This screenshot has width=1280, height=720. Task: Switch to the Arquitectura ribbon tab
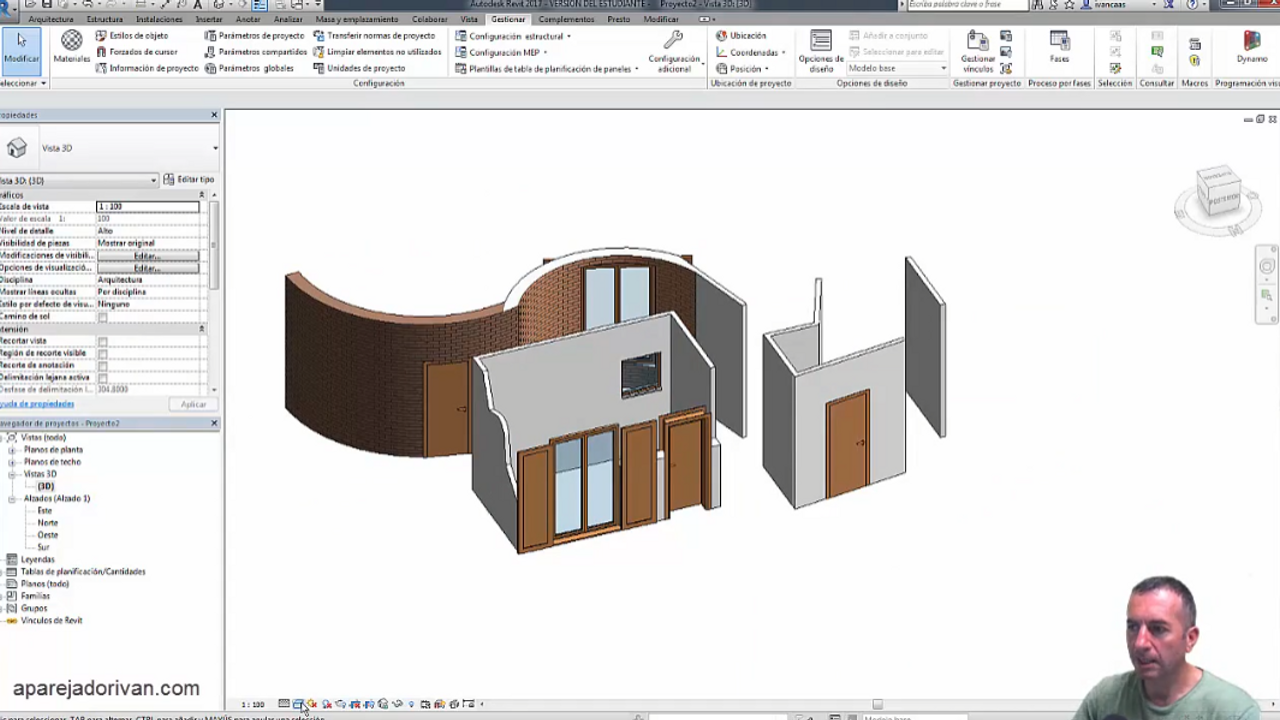pos(50,19)
